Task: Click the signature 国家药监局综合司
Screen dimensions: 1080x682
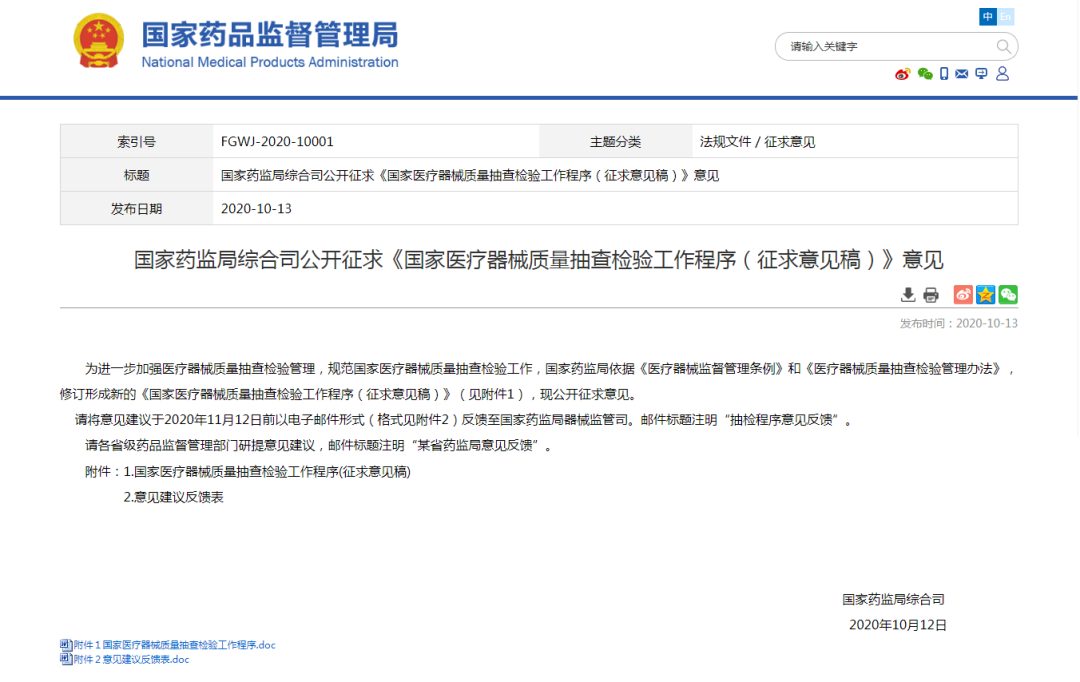Action: [x=893, y=600]
